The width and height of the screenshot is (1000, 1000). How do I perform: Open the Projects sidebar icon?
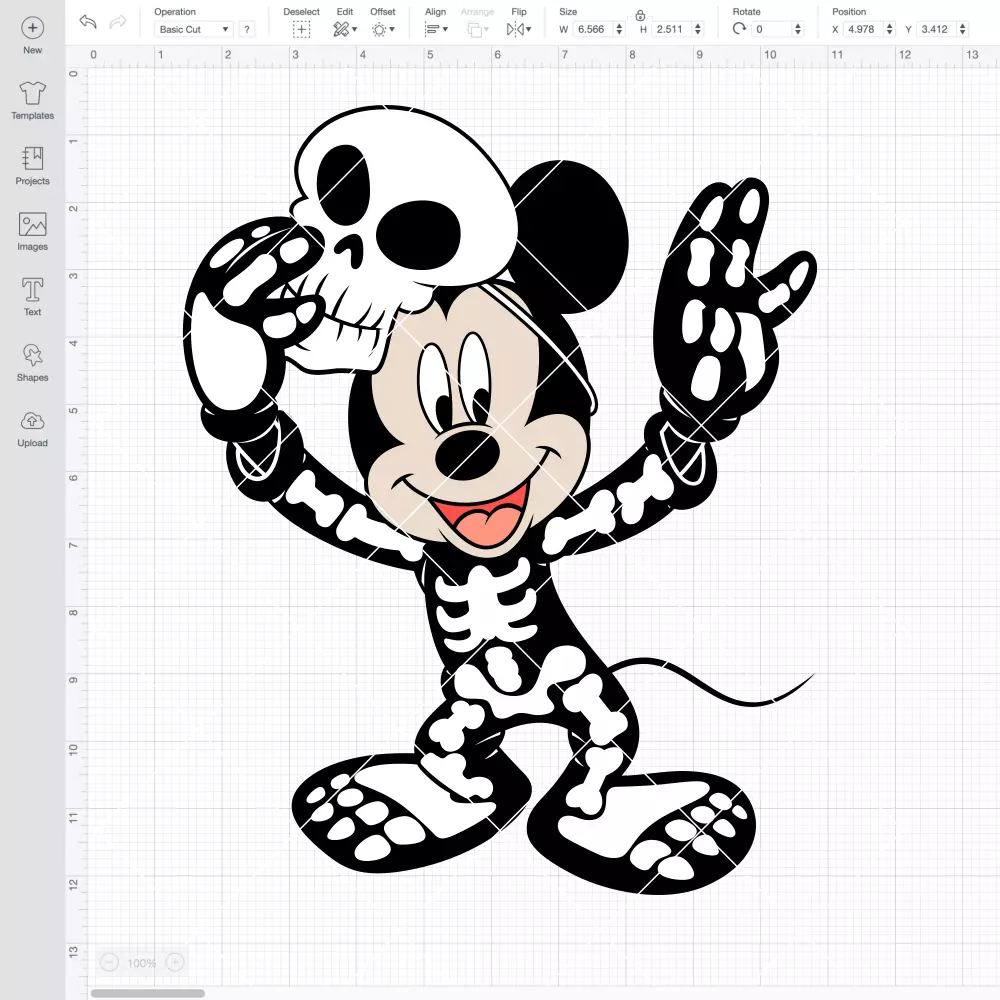click(x=33, y=158)
